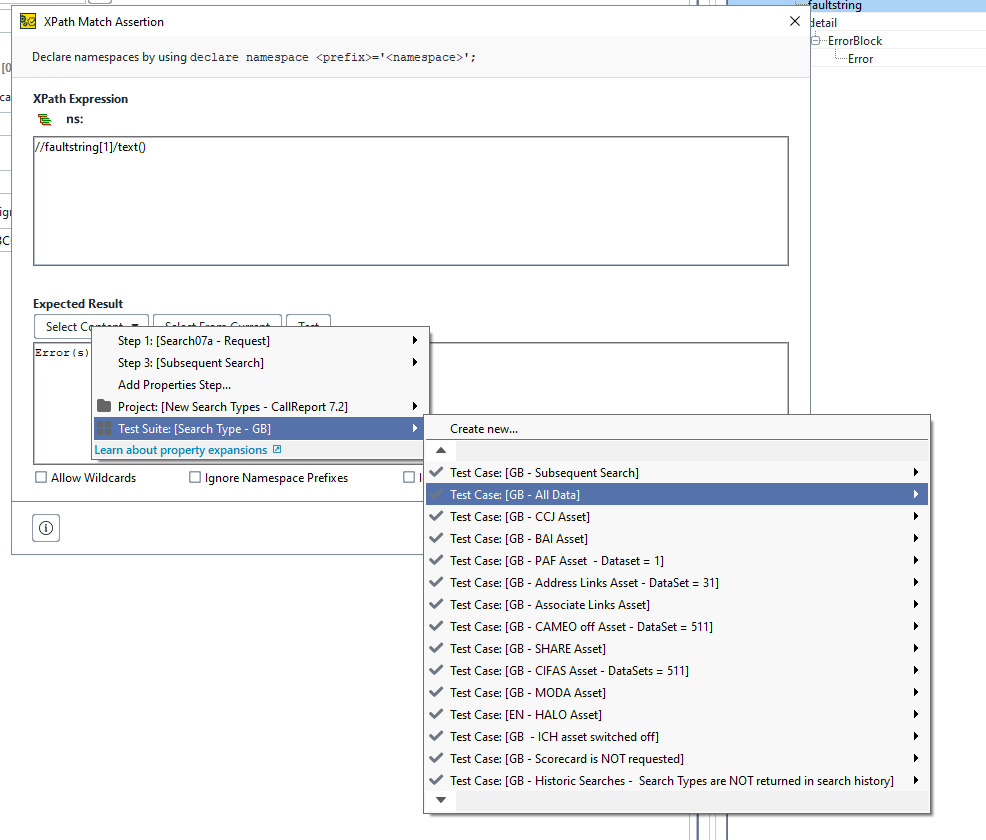Expand GB - Associate Links Asset submenu arrow

[916, 604]
